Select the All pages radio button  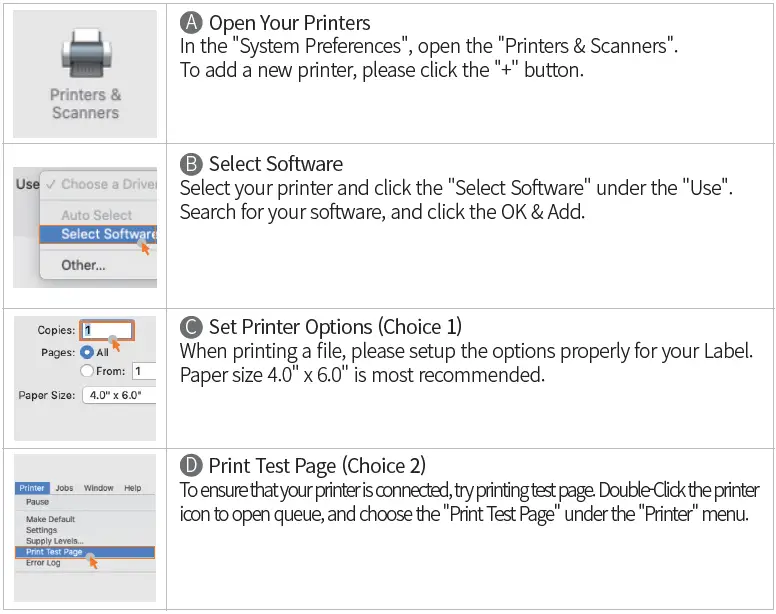click(x=87, y=352)
